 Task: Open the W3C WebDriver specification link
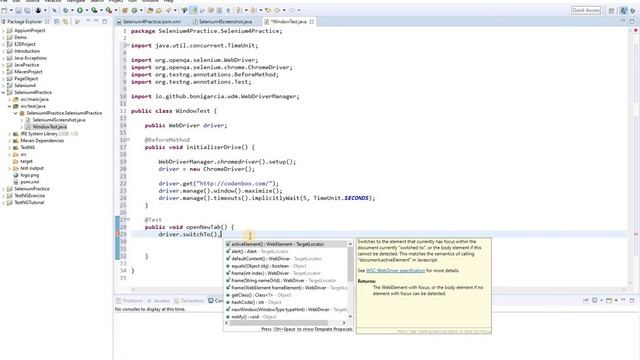pos(395,271)
